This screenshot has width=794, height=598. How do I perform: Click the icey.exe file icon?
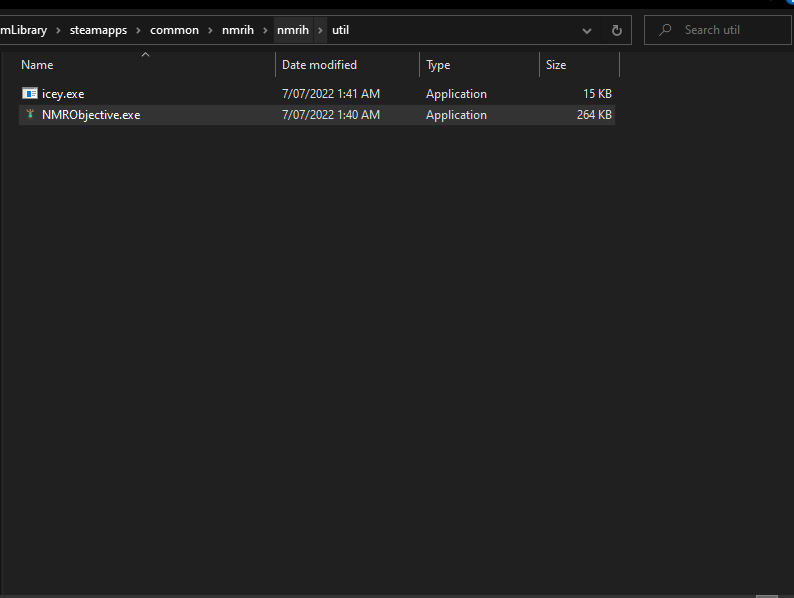[30, 94]
